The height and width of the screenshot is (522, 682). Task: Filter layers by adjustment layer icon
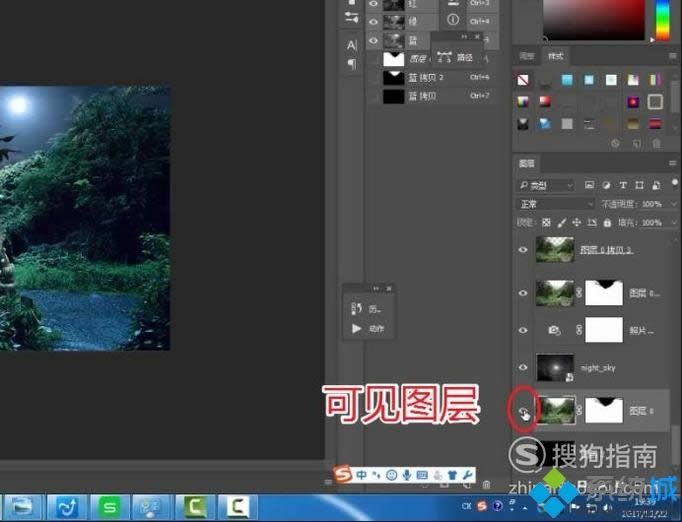coord(606,185)
